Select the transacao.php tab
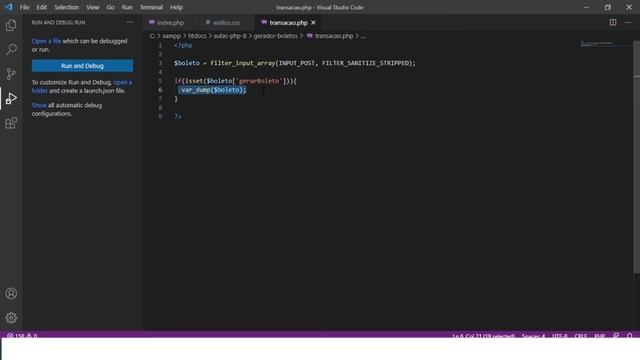 (288, 23)
